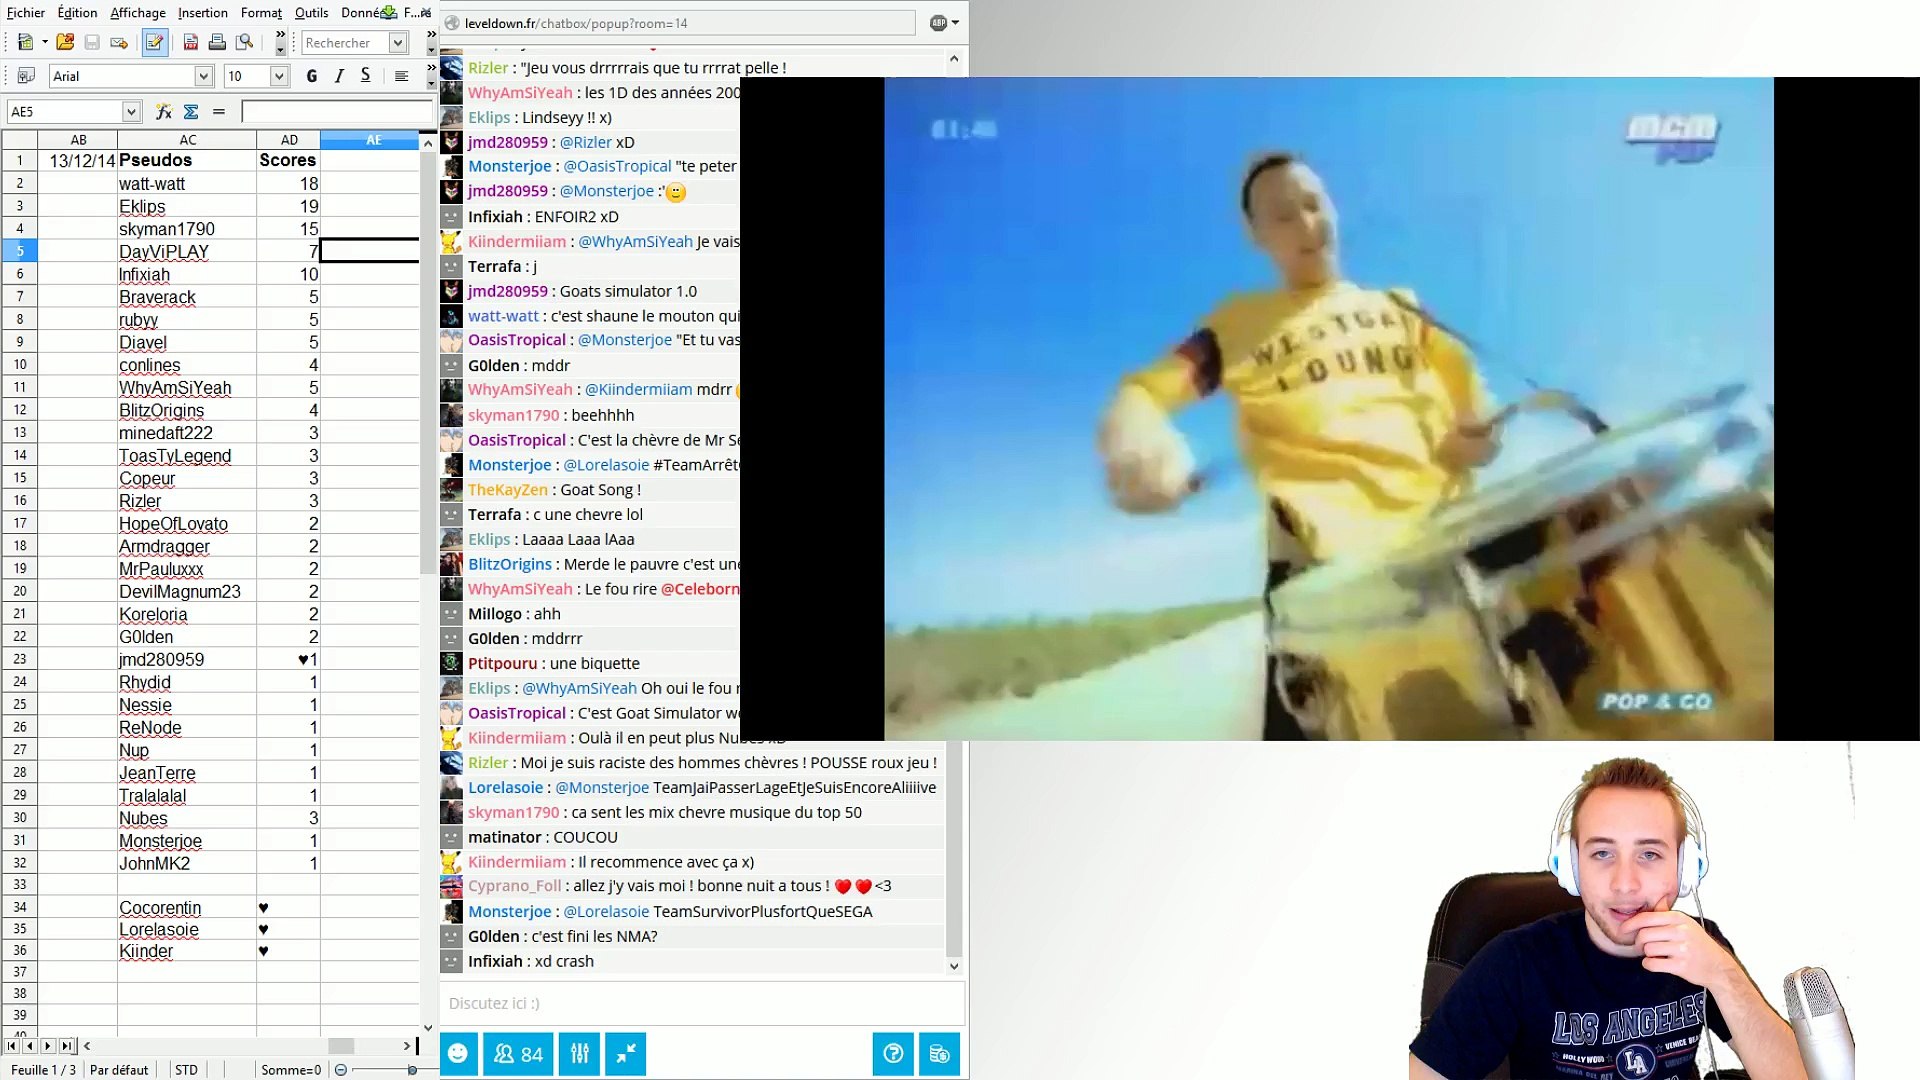The height and width of the screenshot is (1080, 1920).
Task: Toggle bold G formatting
Action: click(312, 76)
